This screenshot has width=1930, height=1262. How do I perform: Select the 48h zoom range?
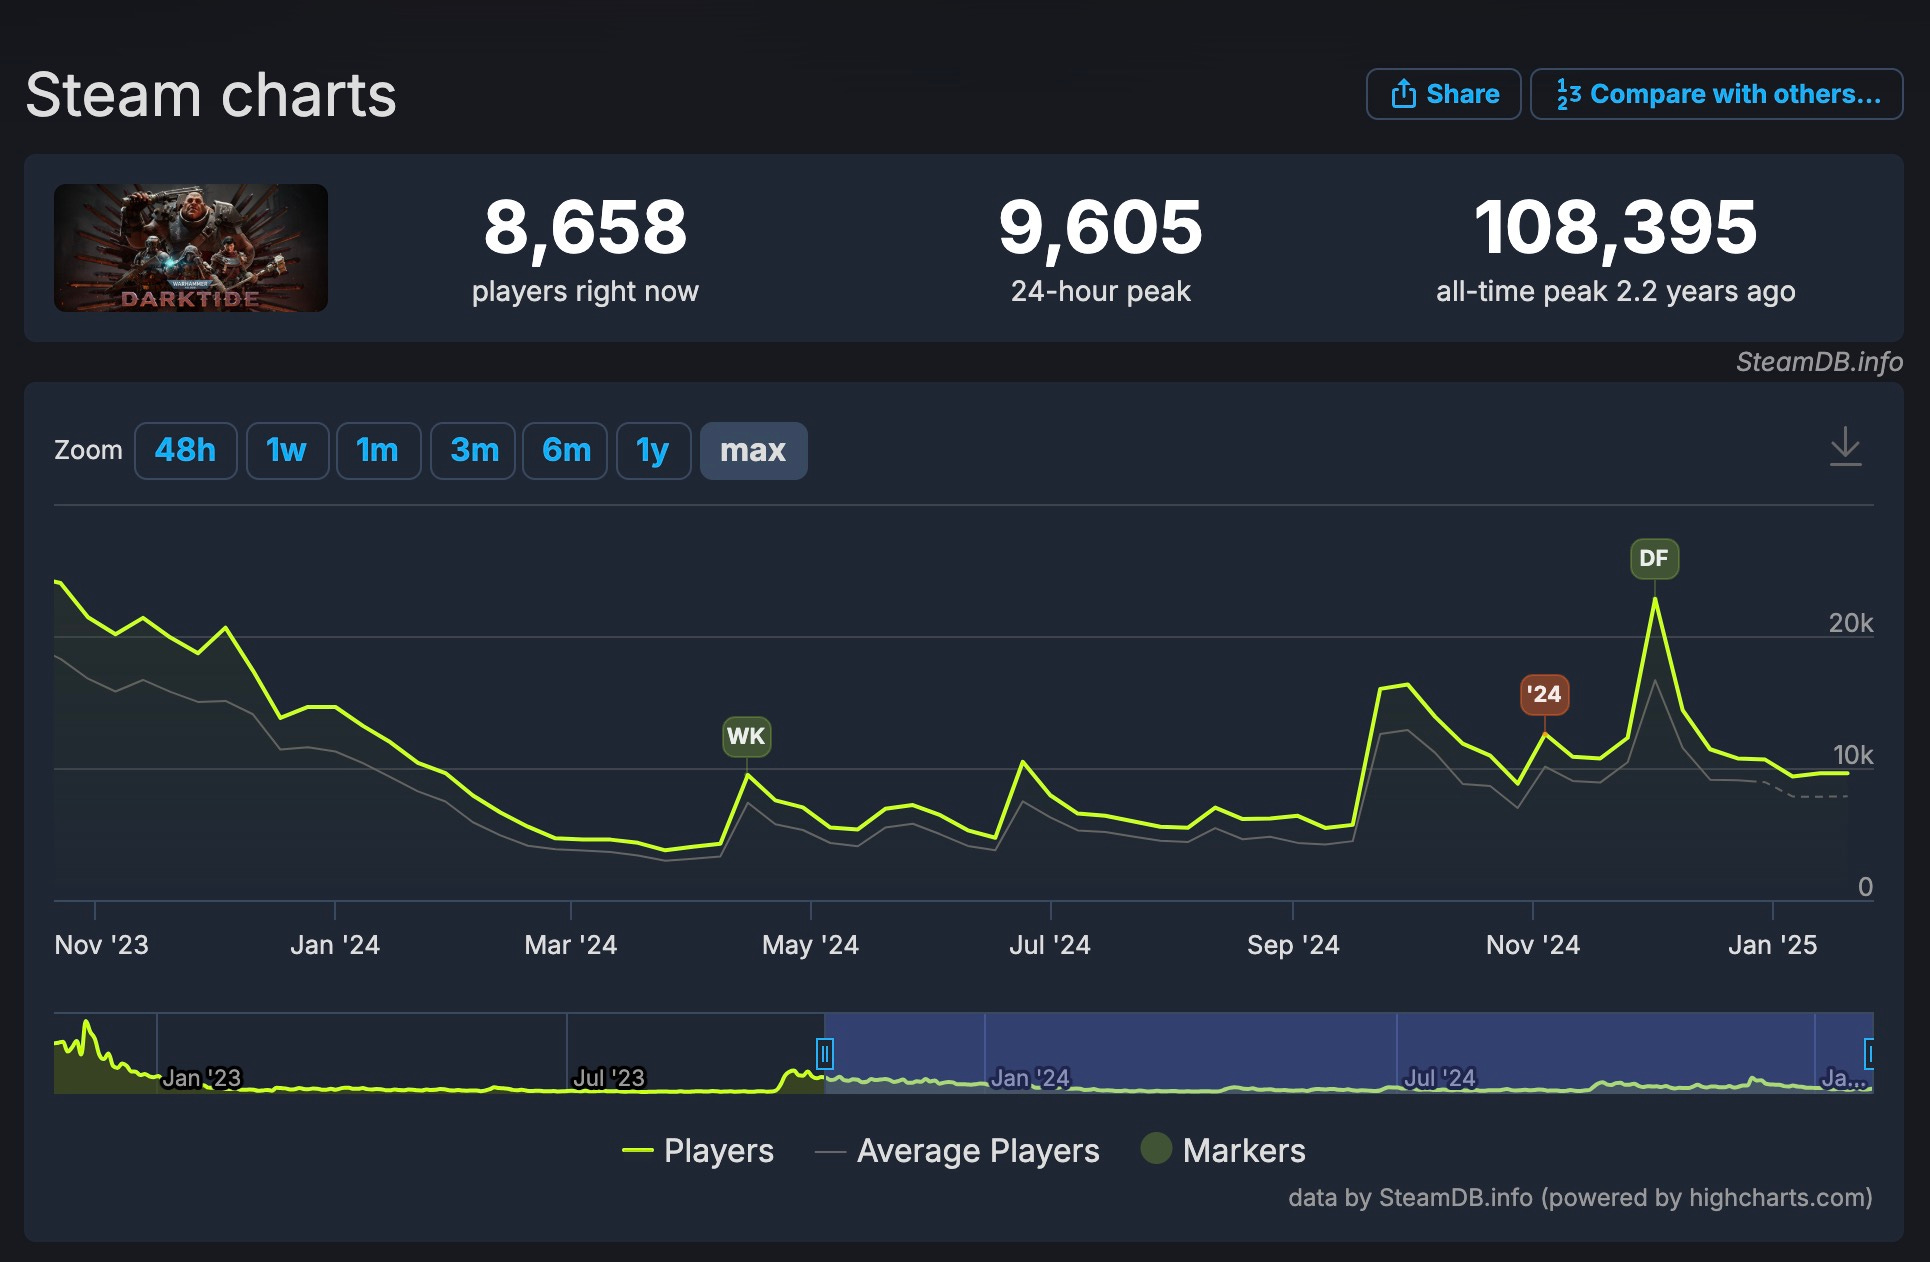point(185,450)
